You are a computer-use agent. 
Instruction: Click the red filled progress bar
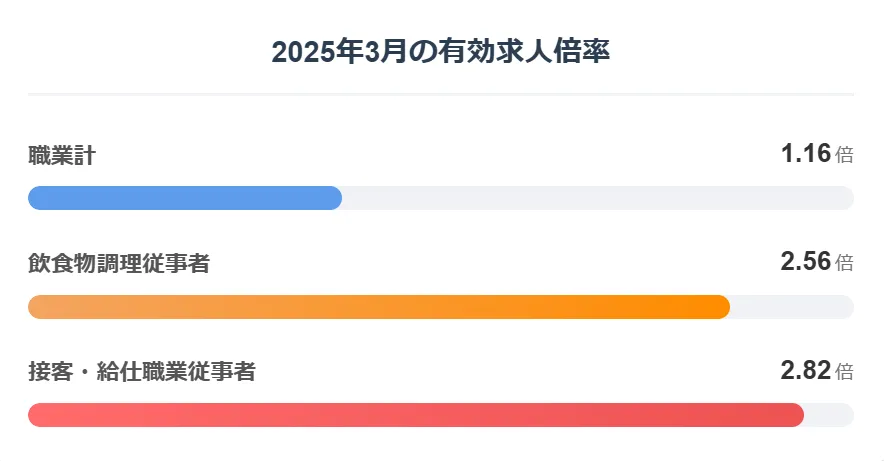point(416,415)
